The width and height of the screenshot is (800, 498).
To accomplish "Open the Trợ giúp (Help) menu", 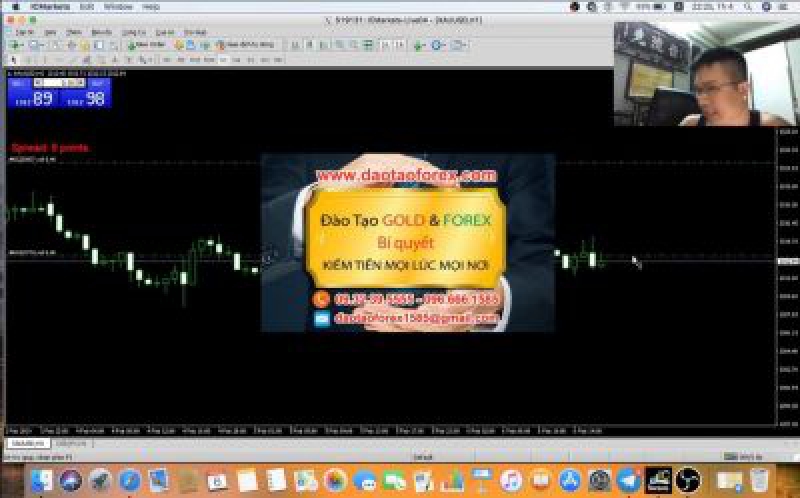I will click(195, 32).
